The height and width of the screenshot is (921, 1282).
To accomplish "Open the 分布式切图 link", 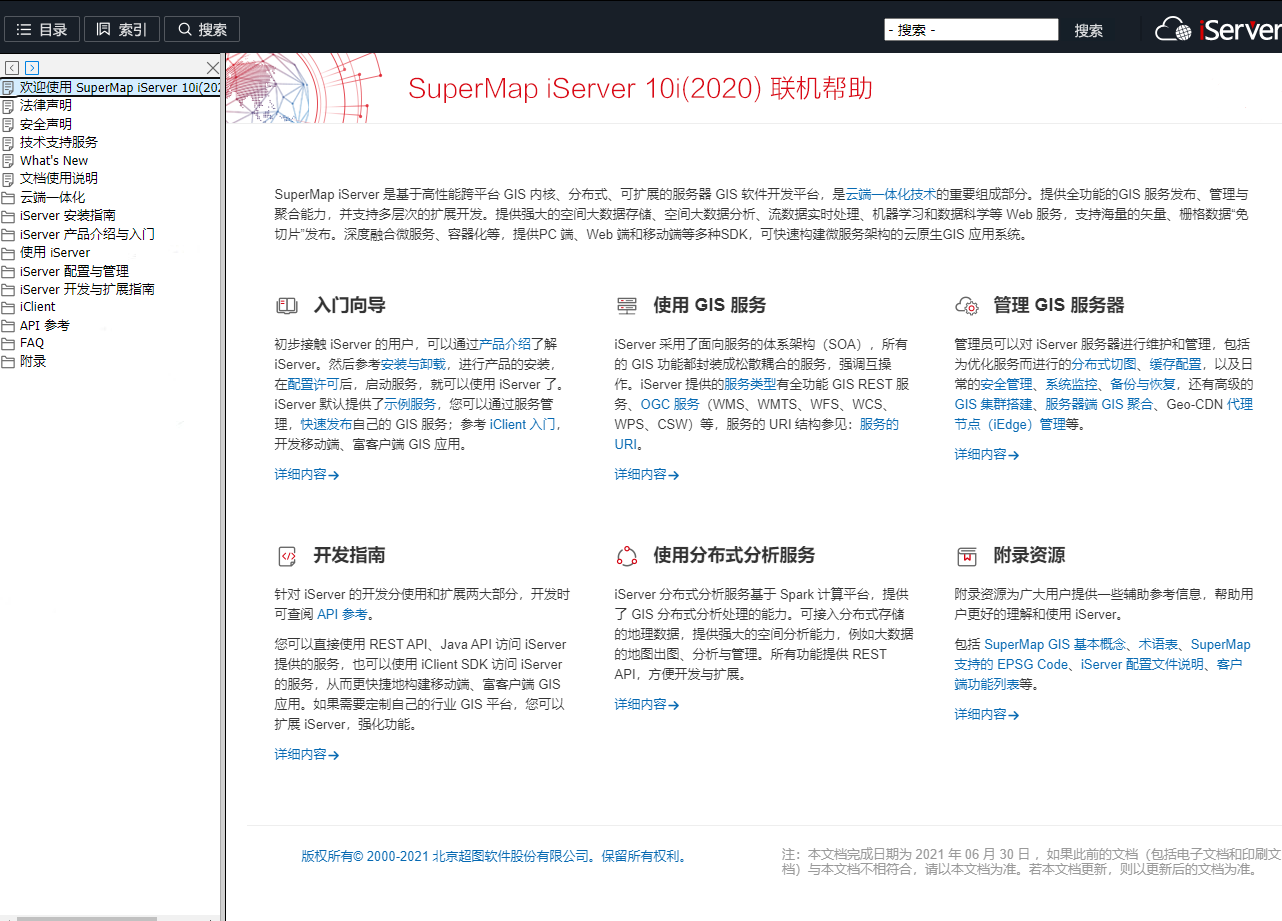I will [1104, 364].
